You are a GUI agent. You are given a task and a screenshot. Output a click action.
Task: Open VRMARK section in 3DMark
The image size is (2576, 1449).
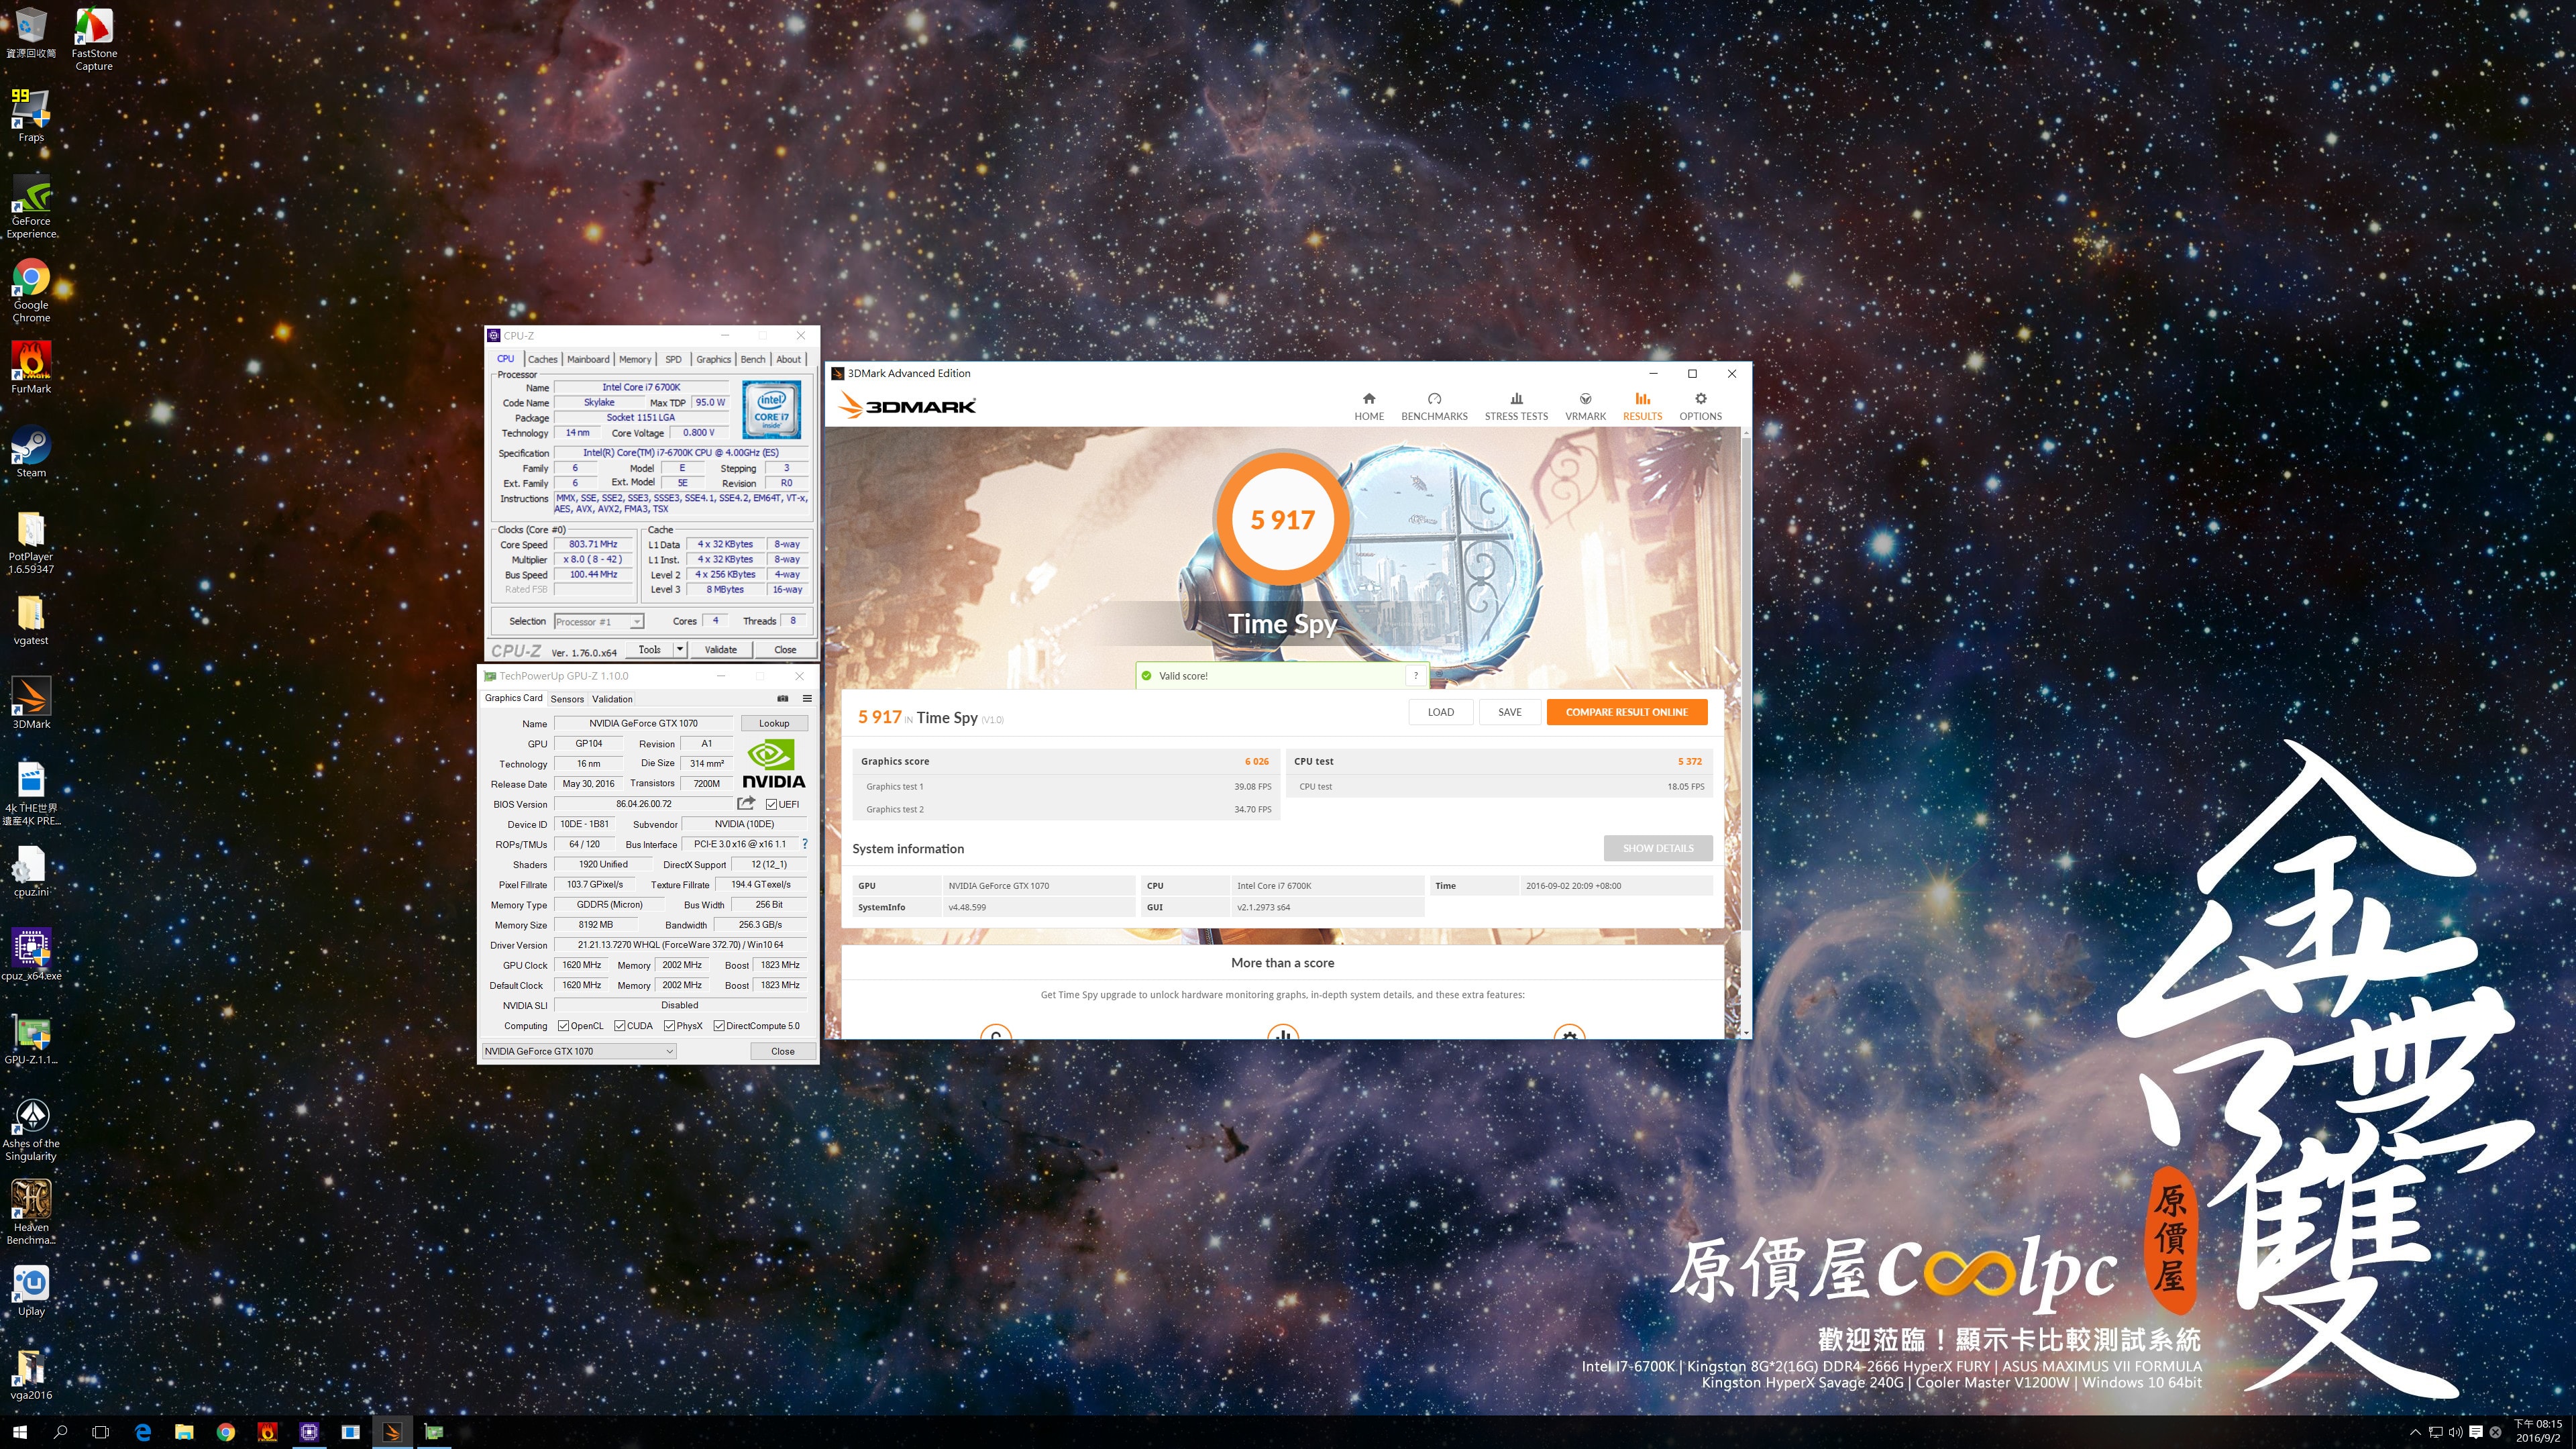click(1585, 406)
